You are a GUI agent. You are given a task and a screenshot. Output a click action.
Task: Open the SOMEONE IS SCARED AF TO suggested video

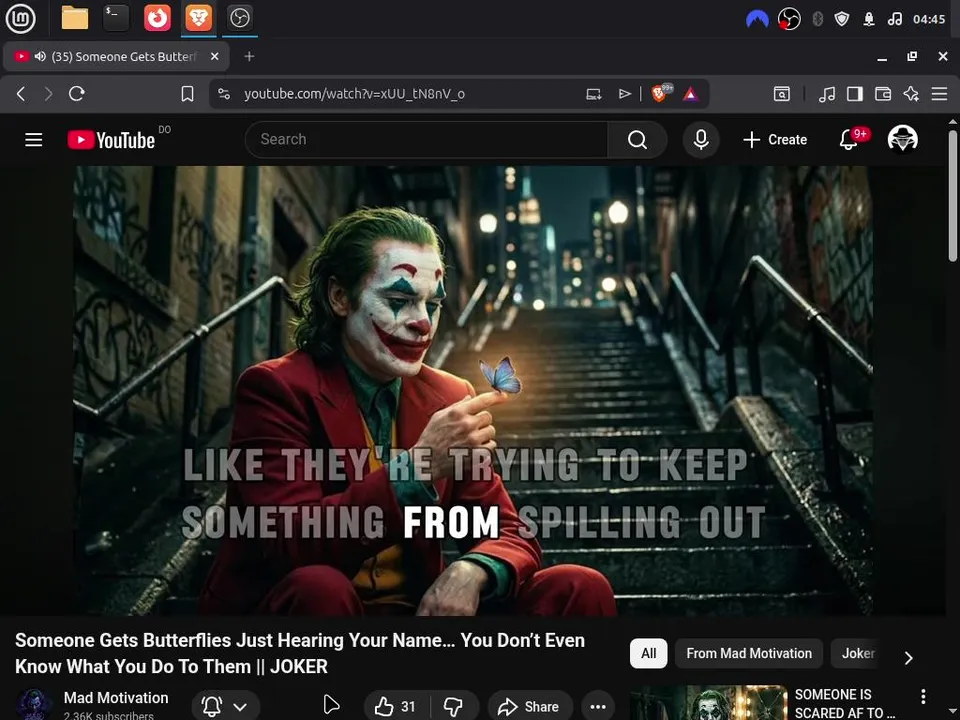[x=844, y=703]
